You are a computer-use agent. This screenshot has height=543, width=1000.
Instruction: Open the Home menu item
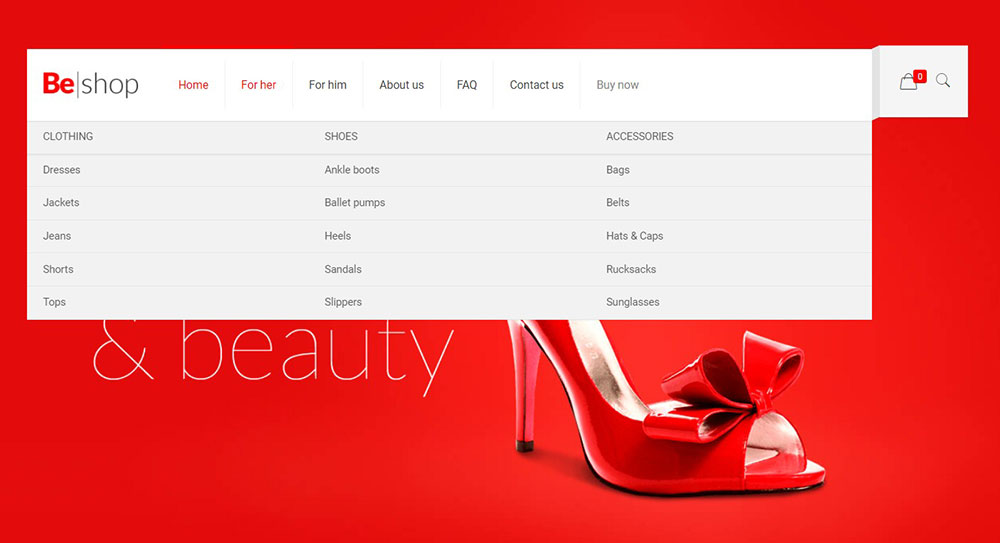193,85
